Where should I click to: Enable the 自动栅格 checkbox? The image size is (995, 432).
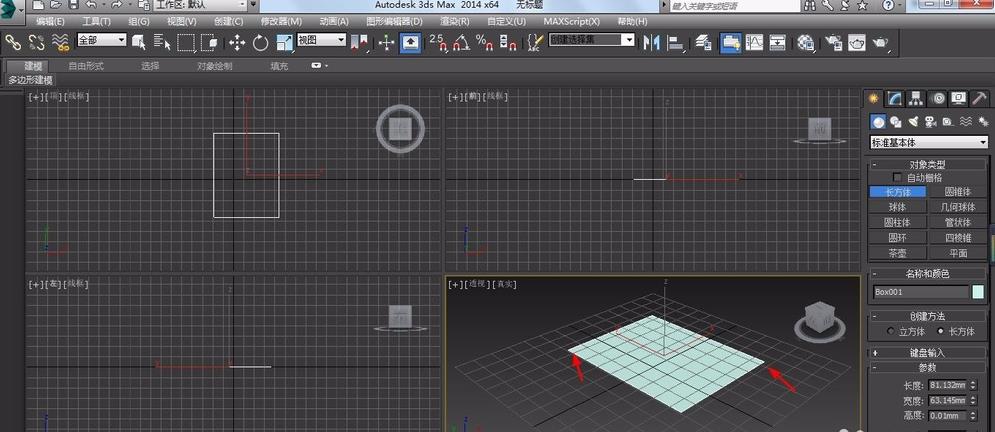tap(896, 177)
